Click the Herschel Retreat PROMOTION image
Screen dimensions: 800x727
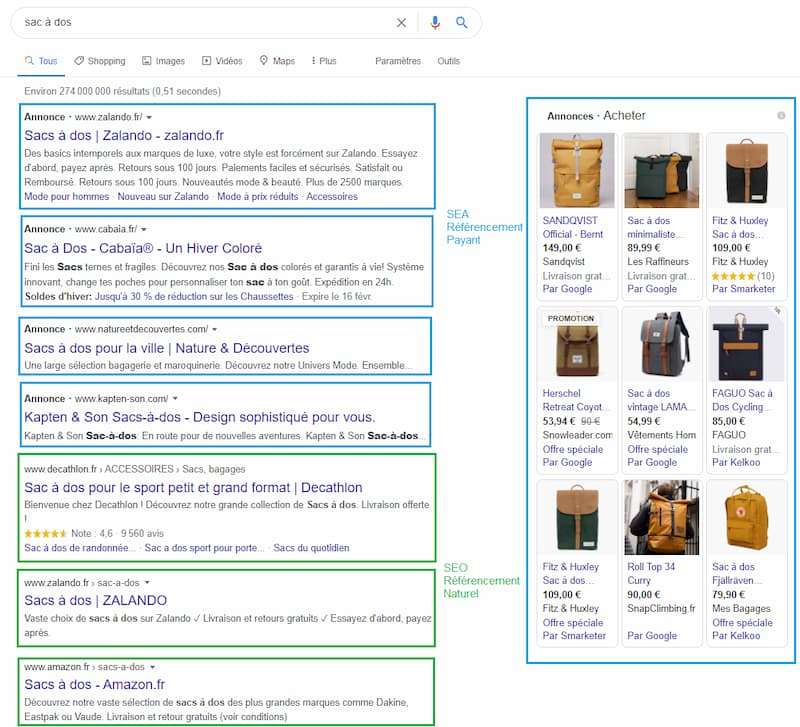(577, 345)
